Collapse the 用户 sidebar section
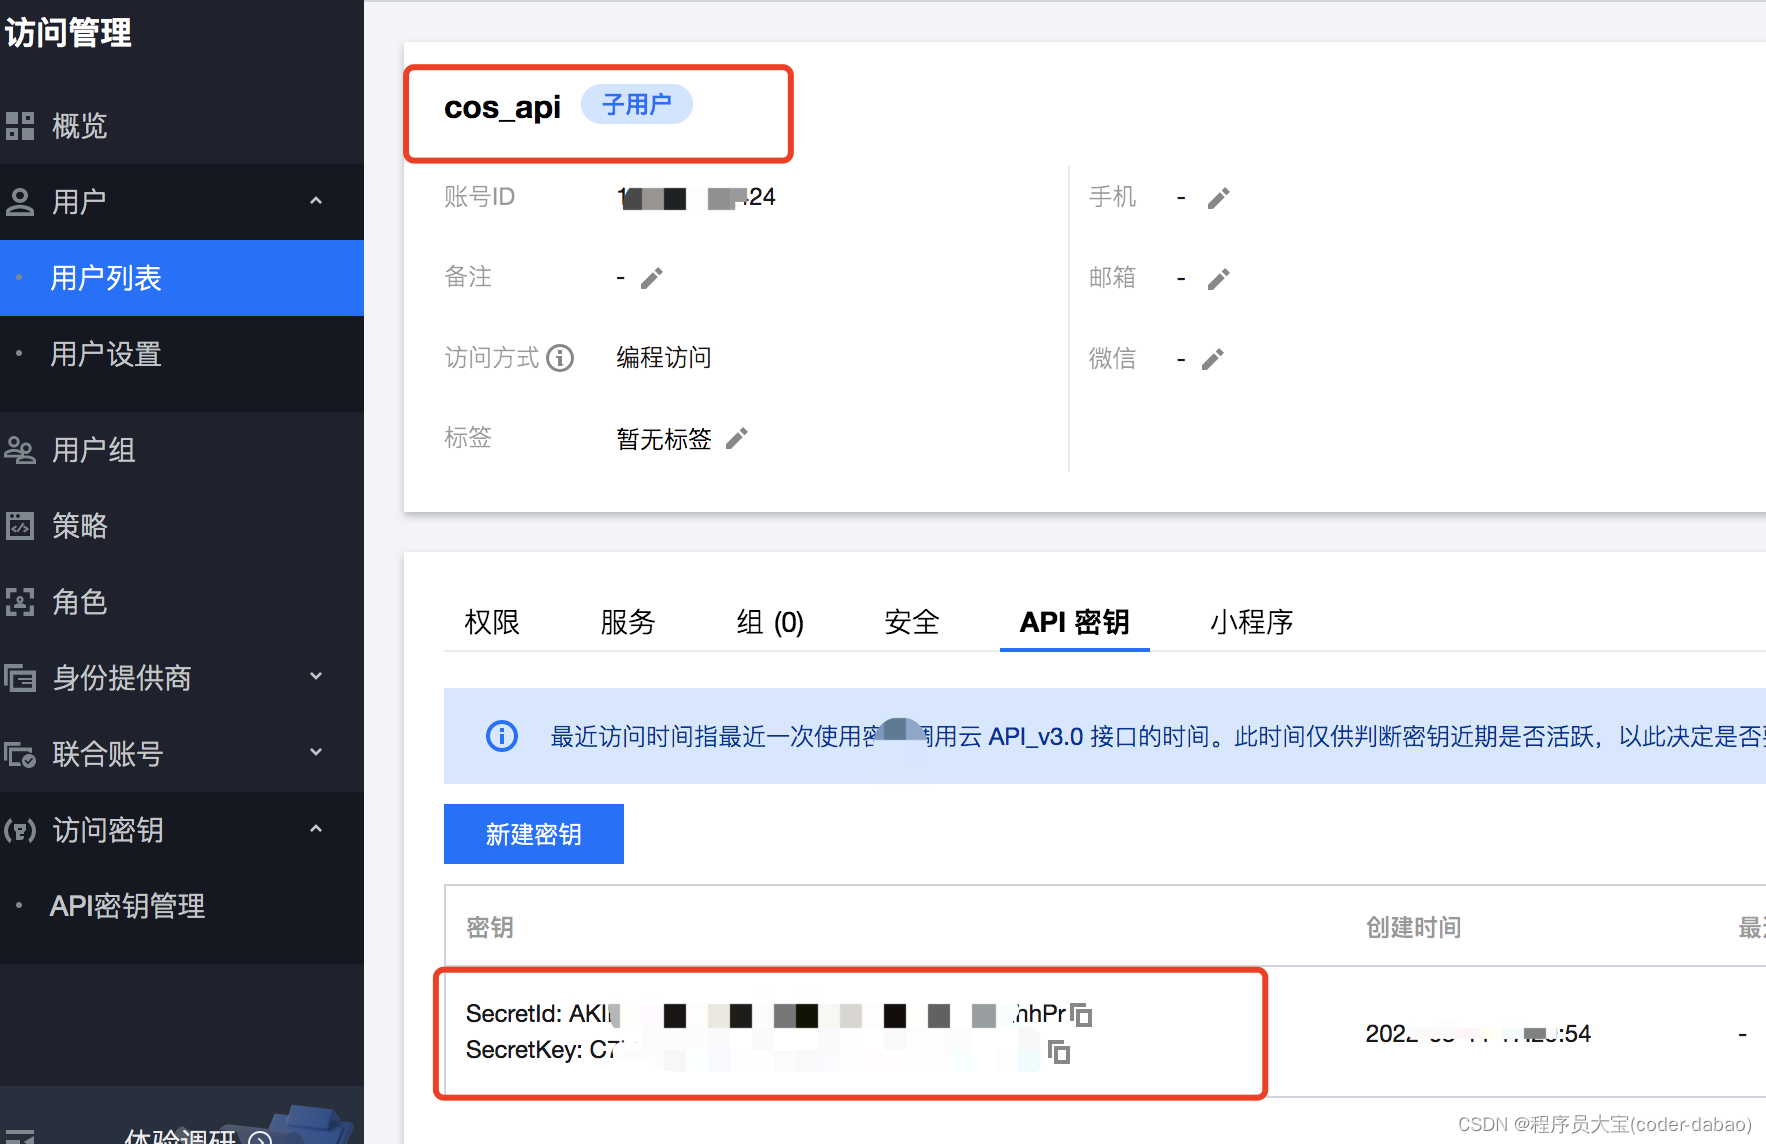 (x=316, y=201)
